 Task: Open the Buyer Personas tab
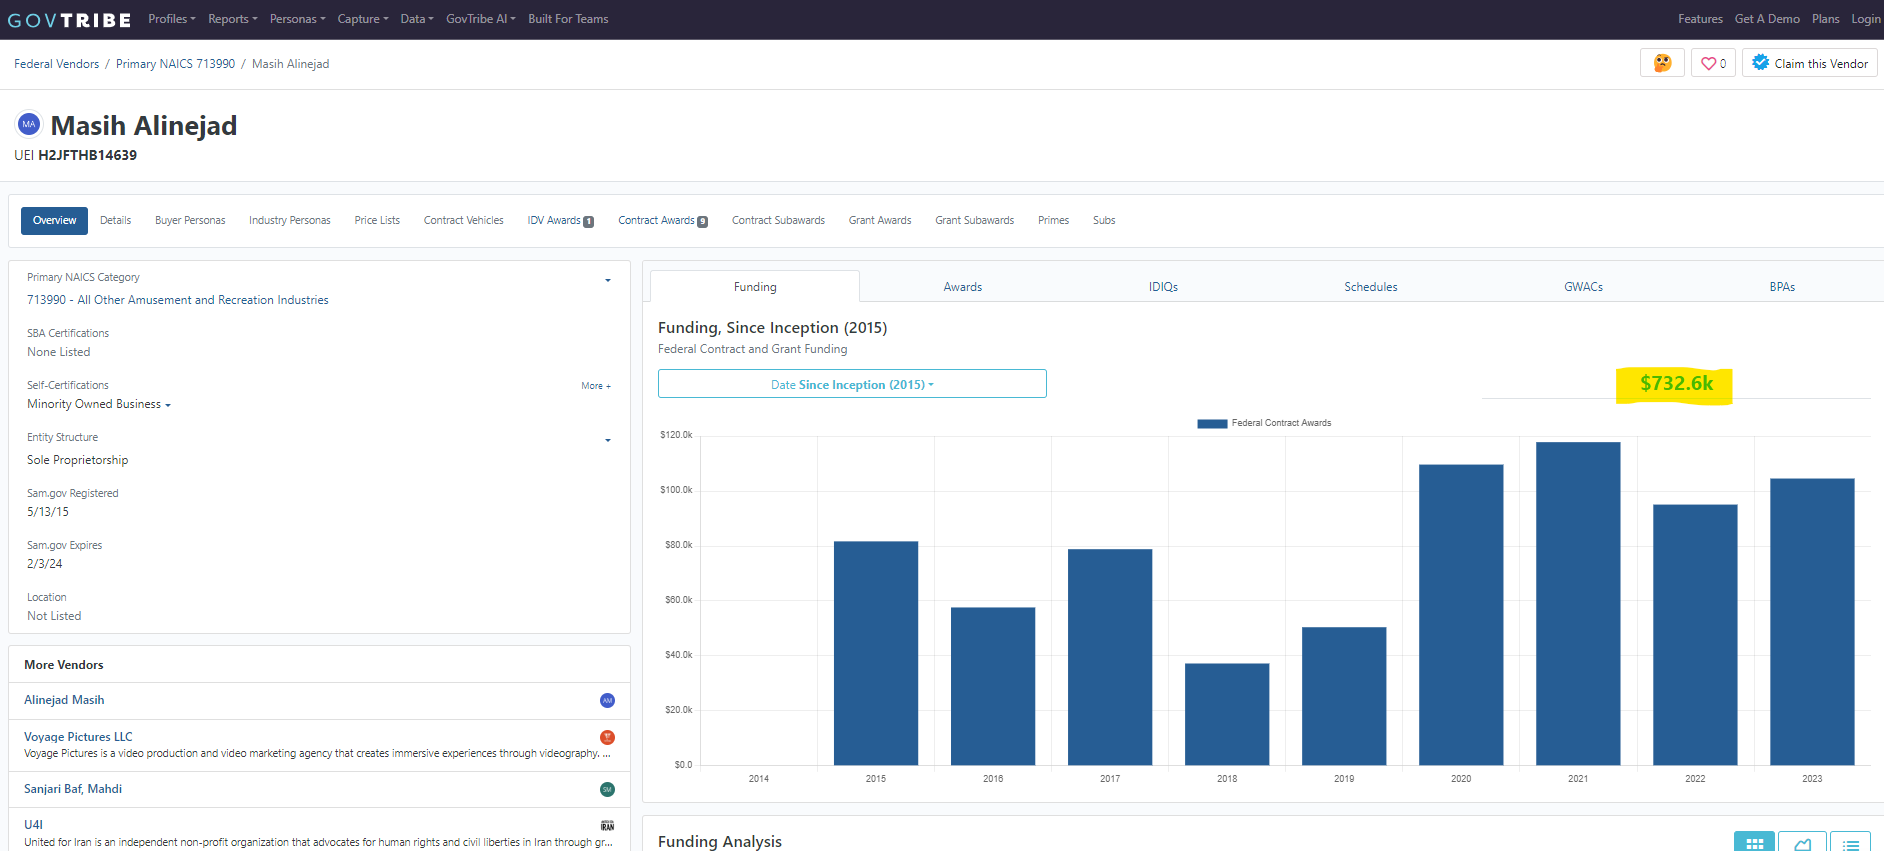(190, 221)
